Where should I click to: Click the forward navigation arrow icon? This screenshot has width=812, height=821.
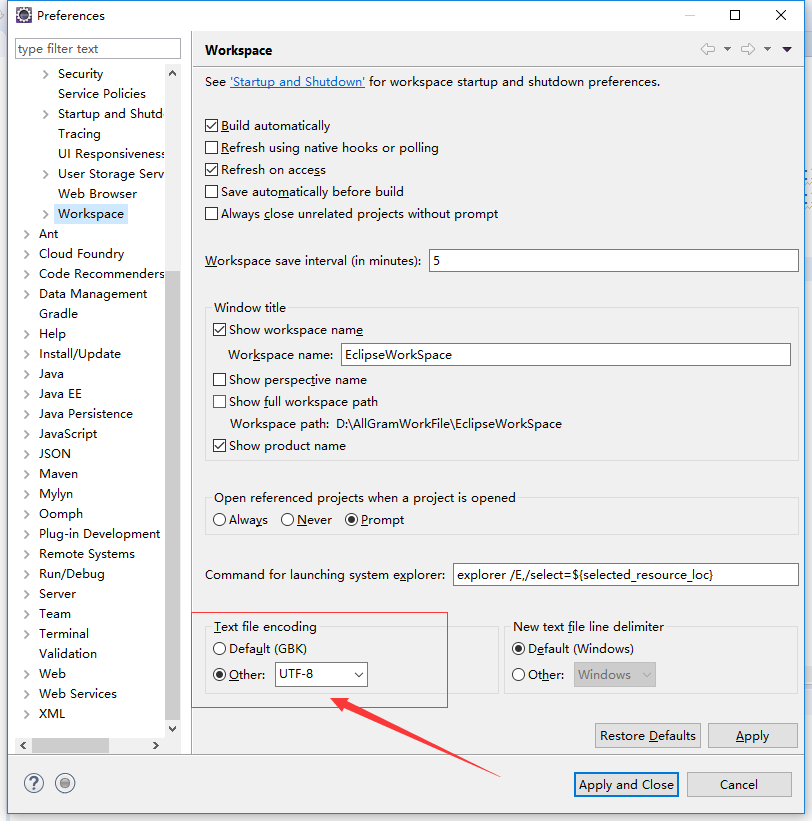tap(748, 49)
